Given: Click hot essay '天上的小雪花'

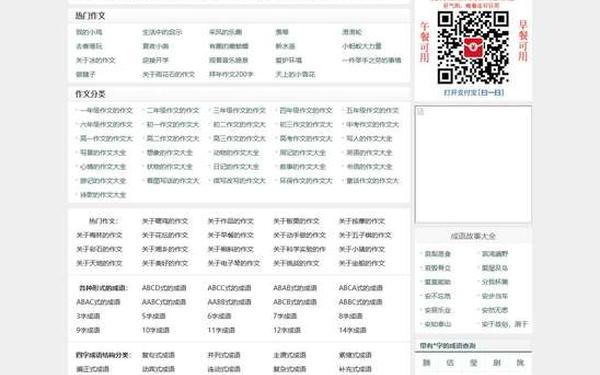Looking at the screenshot, I should (x=295, y=74).
